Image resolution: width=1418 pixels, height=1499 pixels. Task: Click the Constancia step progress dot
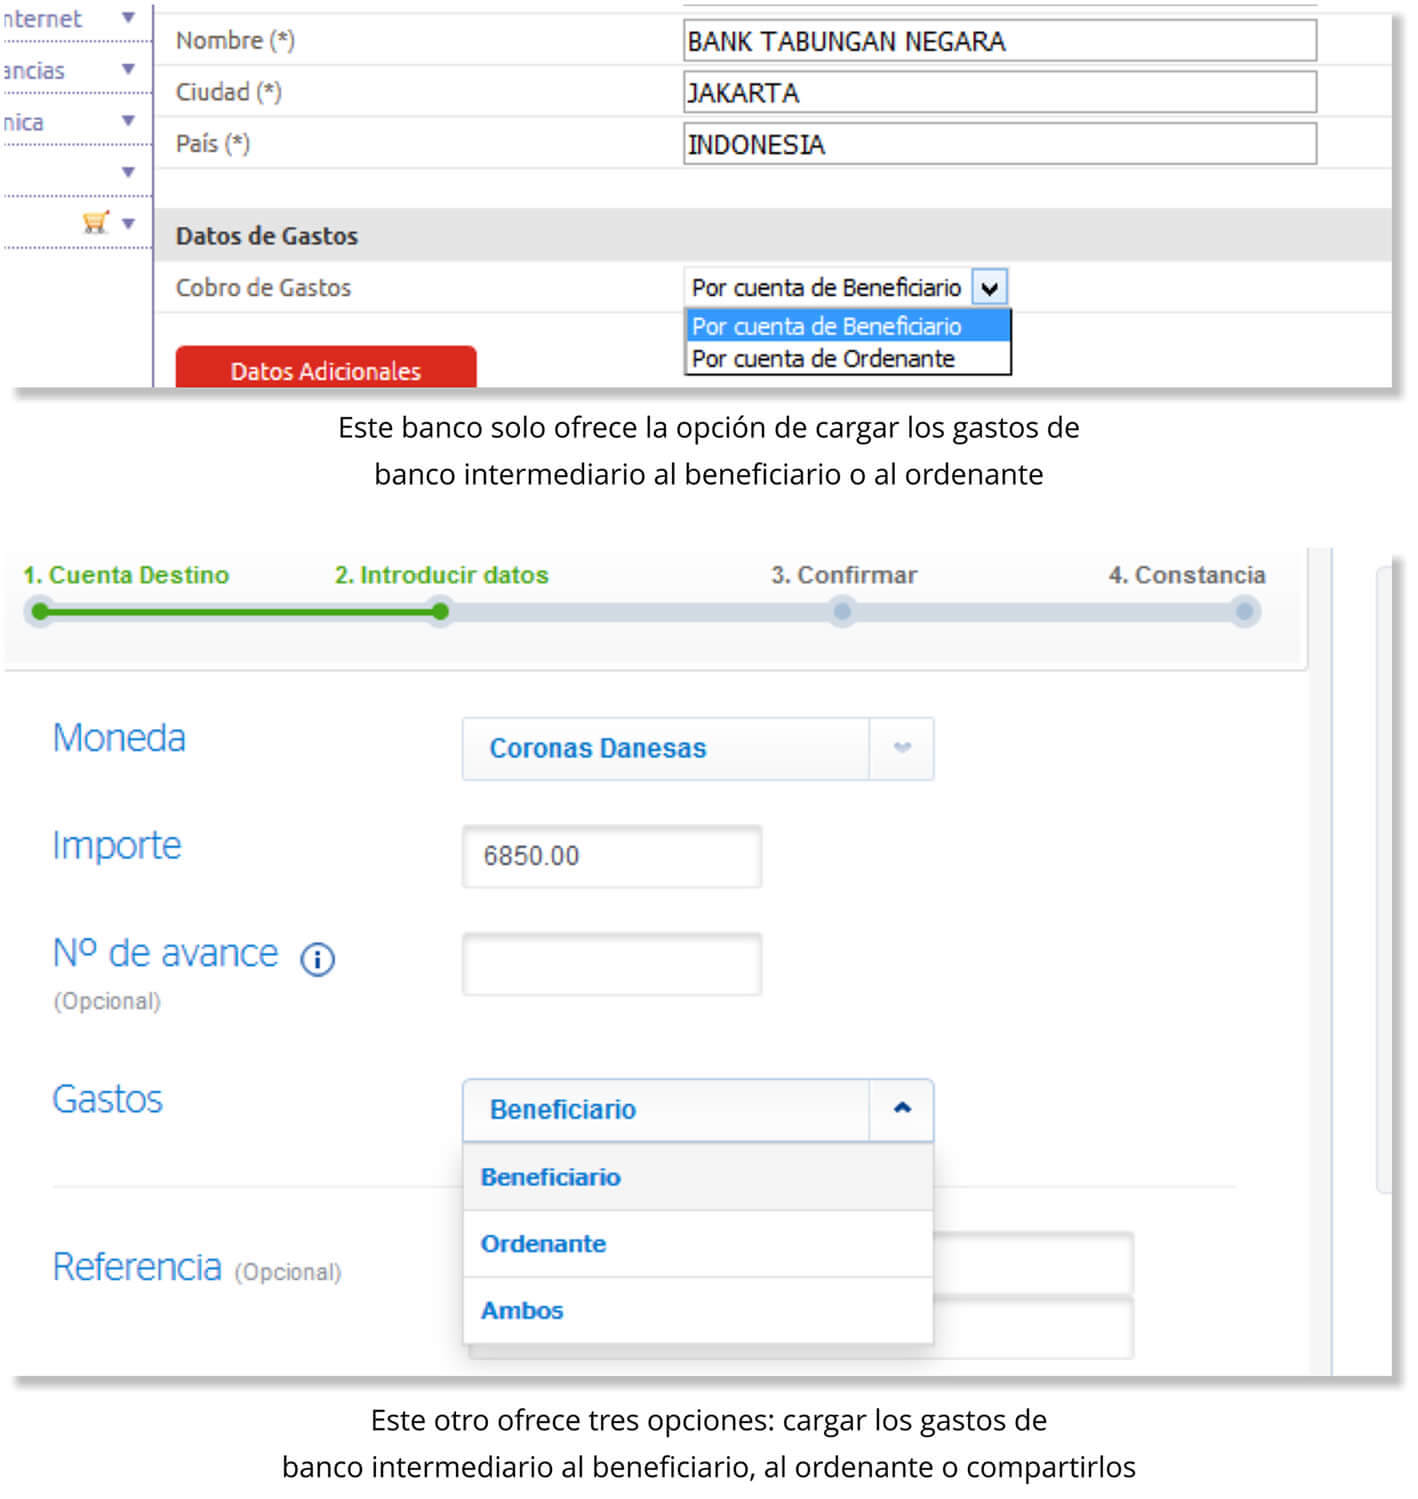(1245, 611)
